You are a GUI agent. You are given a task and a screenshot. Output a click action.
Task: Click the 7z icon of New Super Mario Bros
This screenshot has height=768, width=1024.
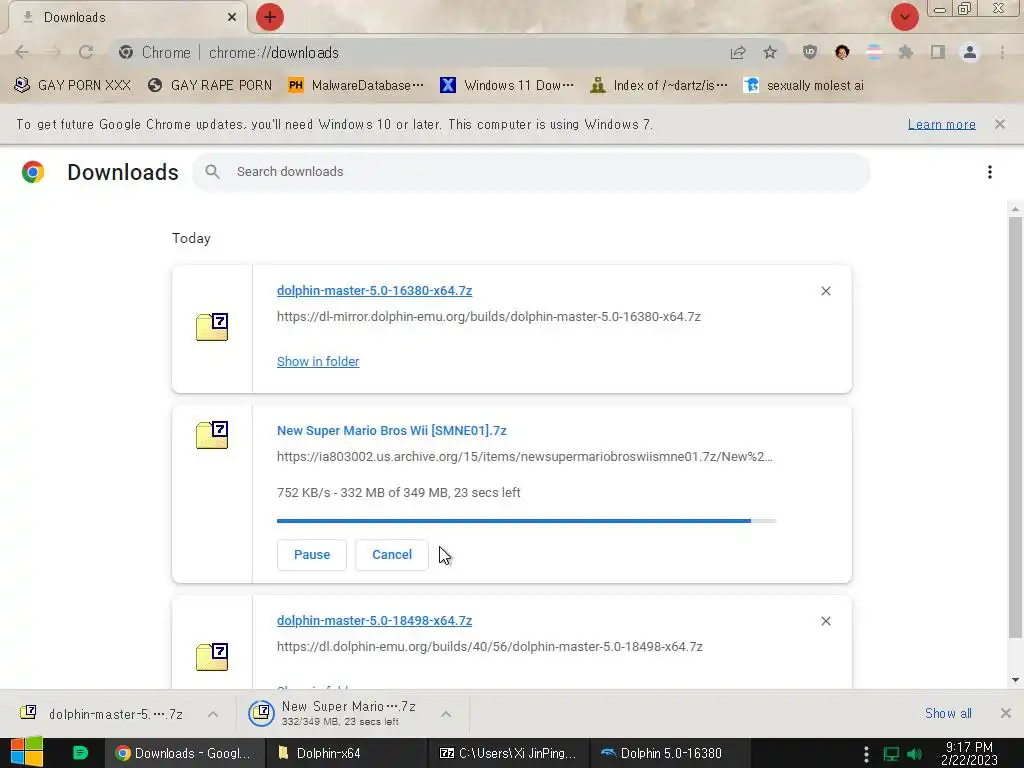pos(212,436)
